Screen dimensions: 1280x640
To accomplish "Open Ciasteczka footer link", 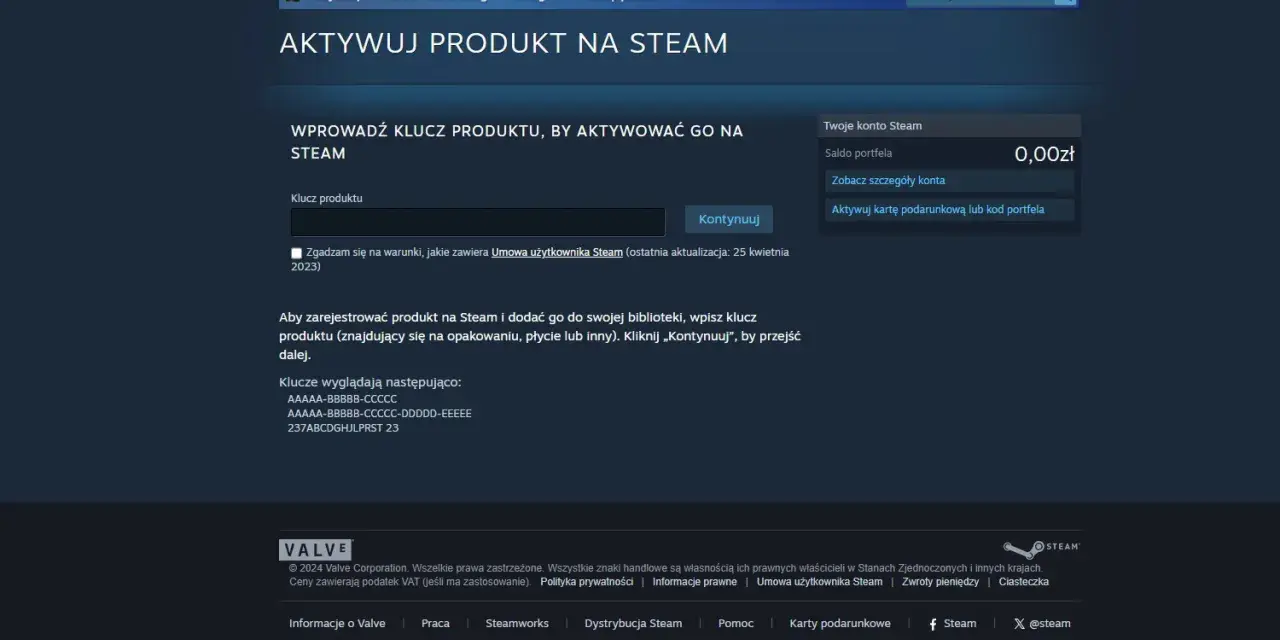I will (x=1024, y=582).
